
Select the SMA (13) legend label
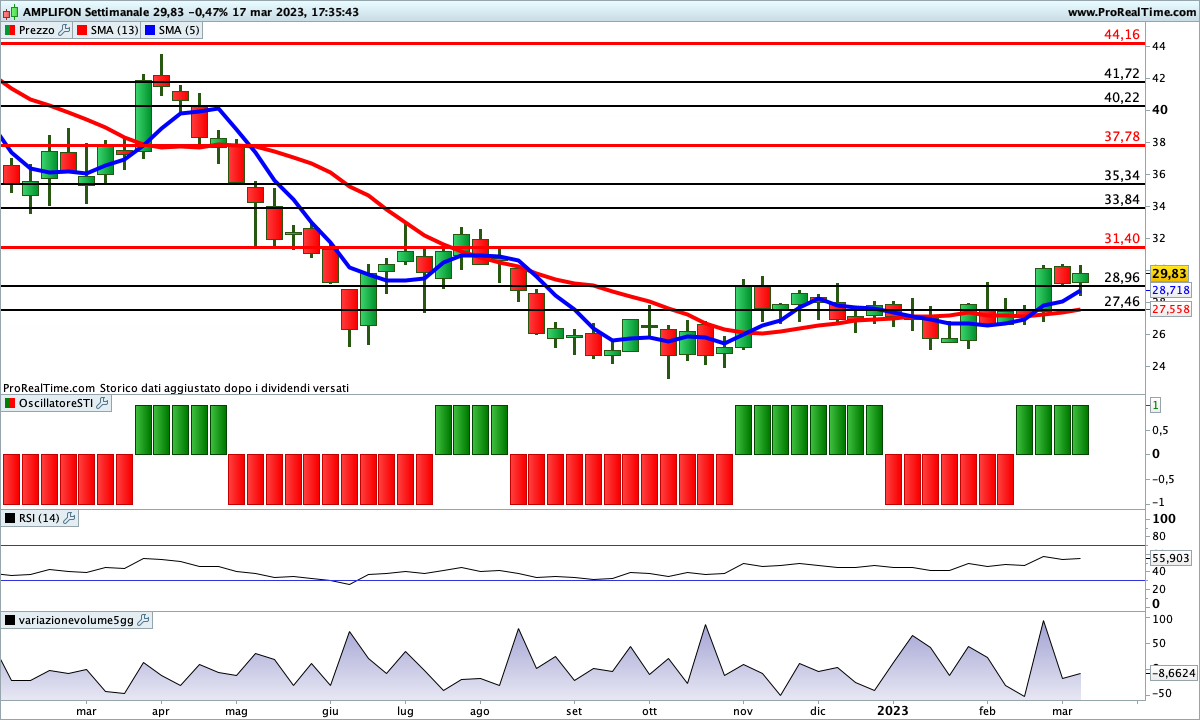pyautogui.click(x=114, y=30)
